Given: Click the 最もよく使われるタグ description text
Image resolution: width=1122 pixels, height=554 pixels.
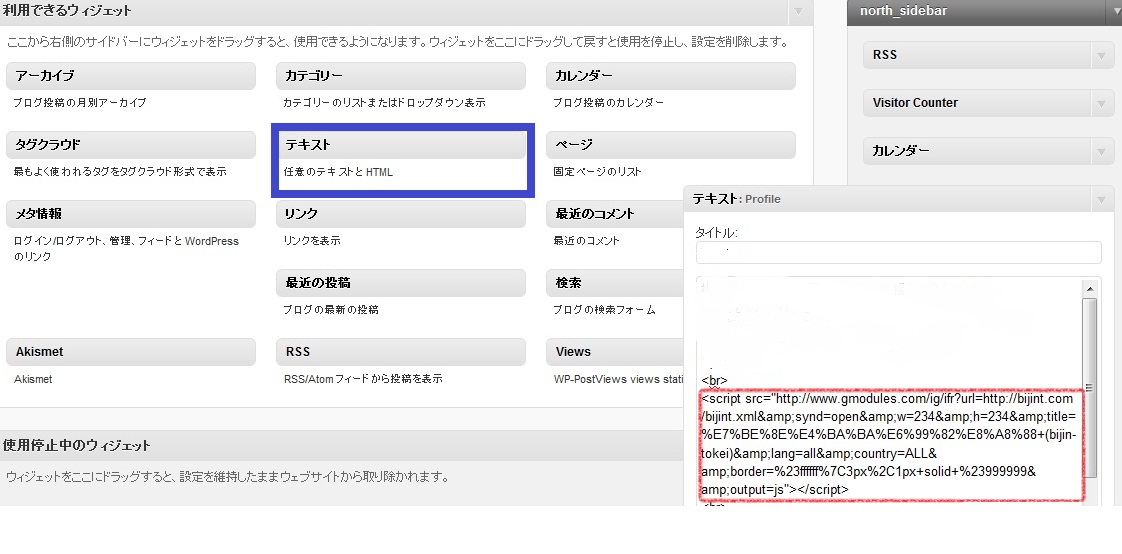Looking at the screenshot, I should [x=119, y=172].
